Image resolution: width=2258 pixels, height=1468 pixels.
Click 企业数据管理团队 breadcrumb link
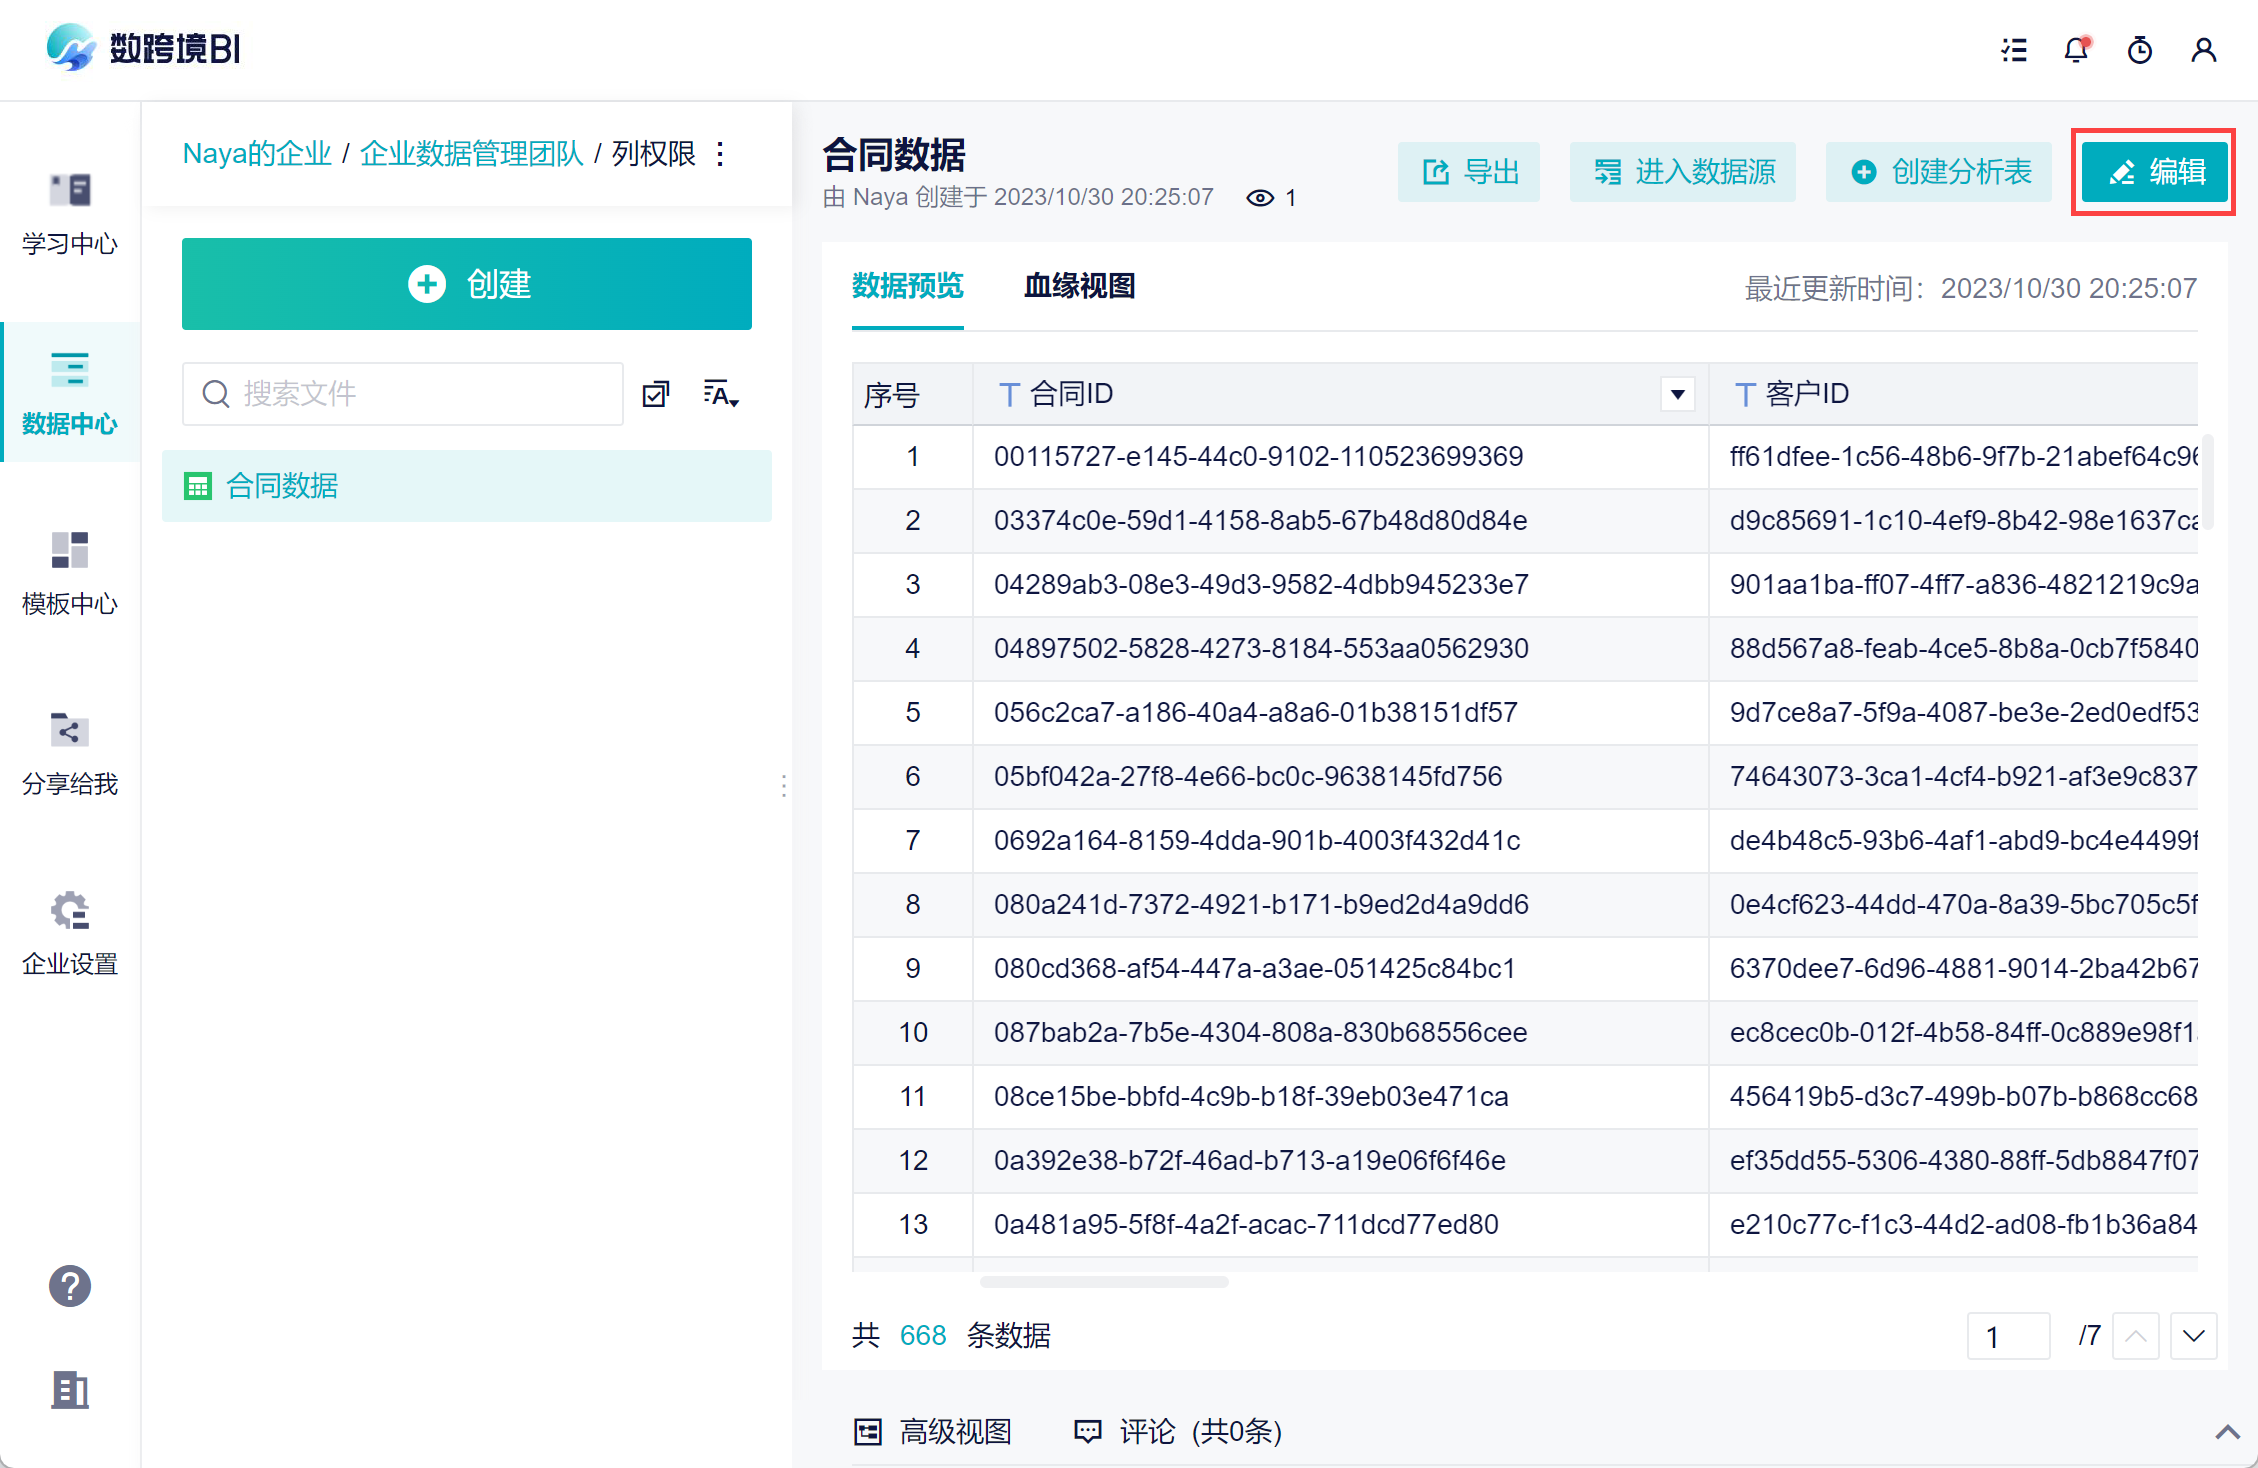tap(471, 154)
